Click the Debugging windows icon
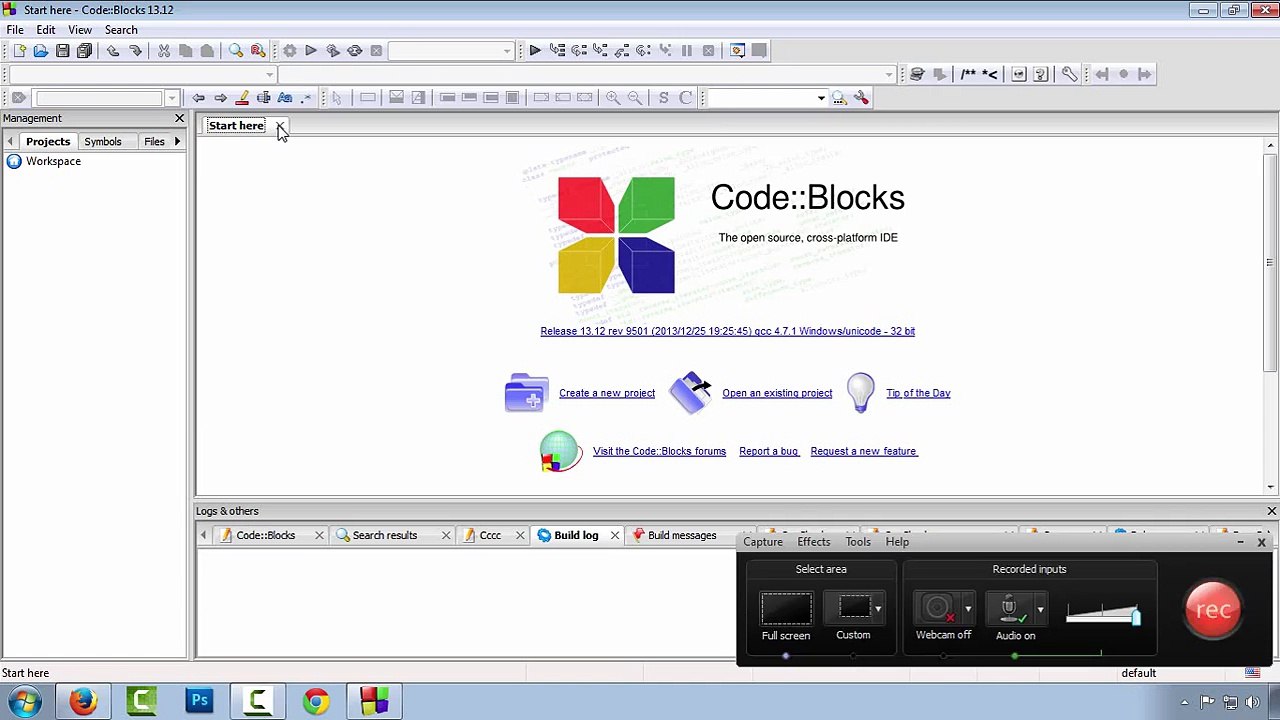This screenshot has height=720, width=1280. [737, 51]
